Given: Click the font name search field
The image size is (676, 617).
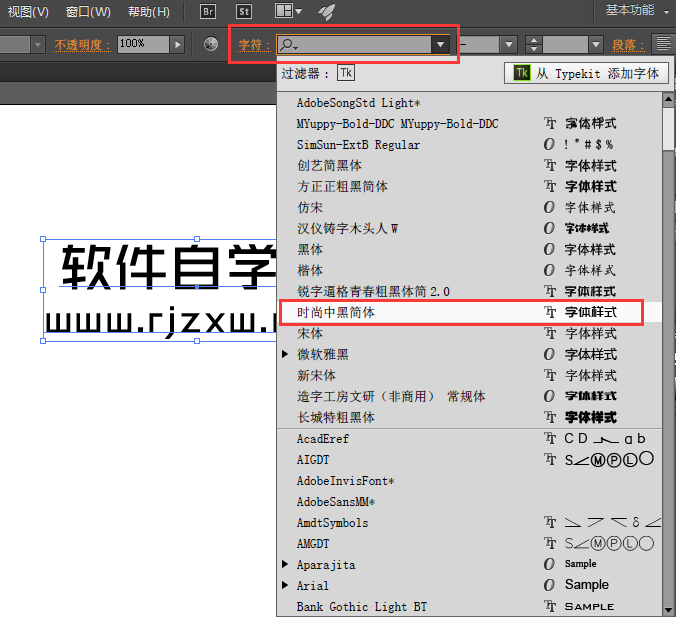Looking at the screenshot, I should [355, 44].
